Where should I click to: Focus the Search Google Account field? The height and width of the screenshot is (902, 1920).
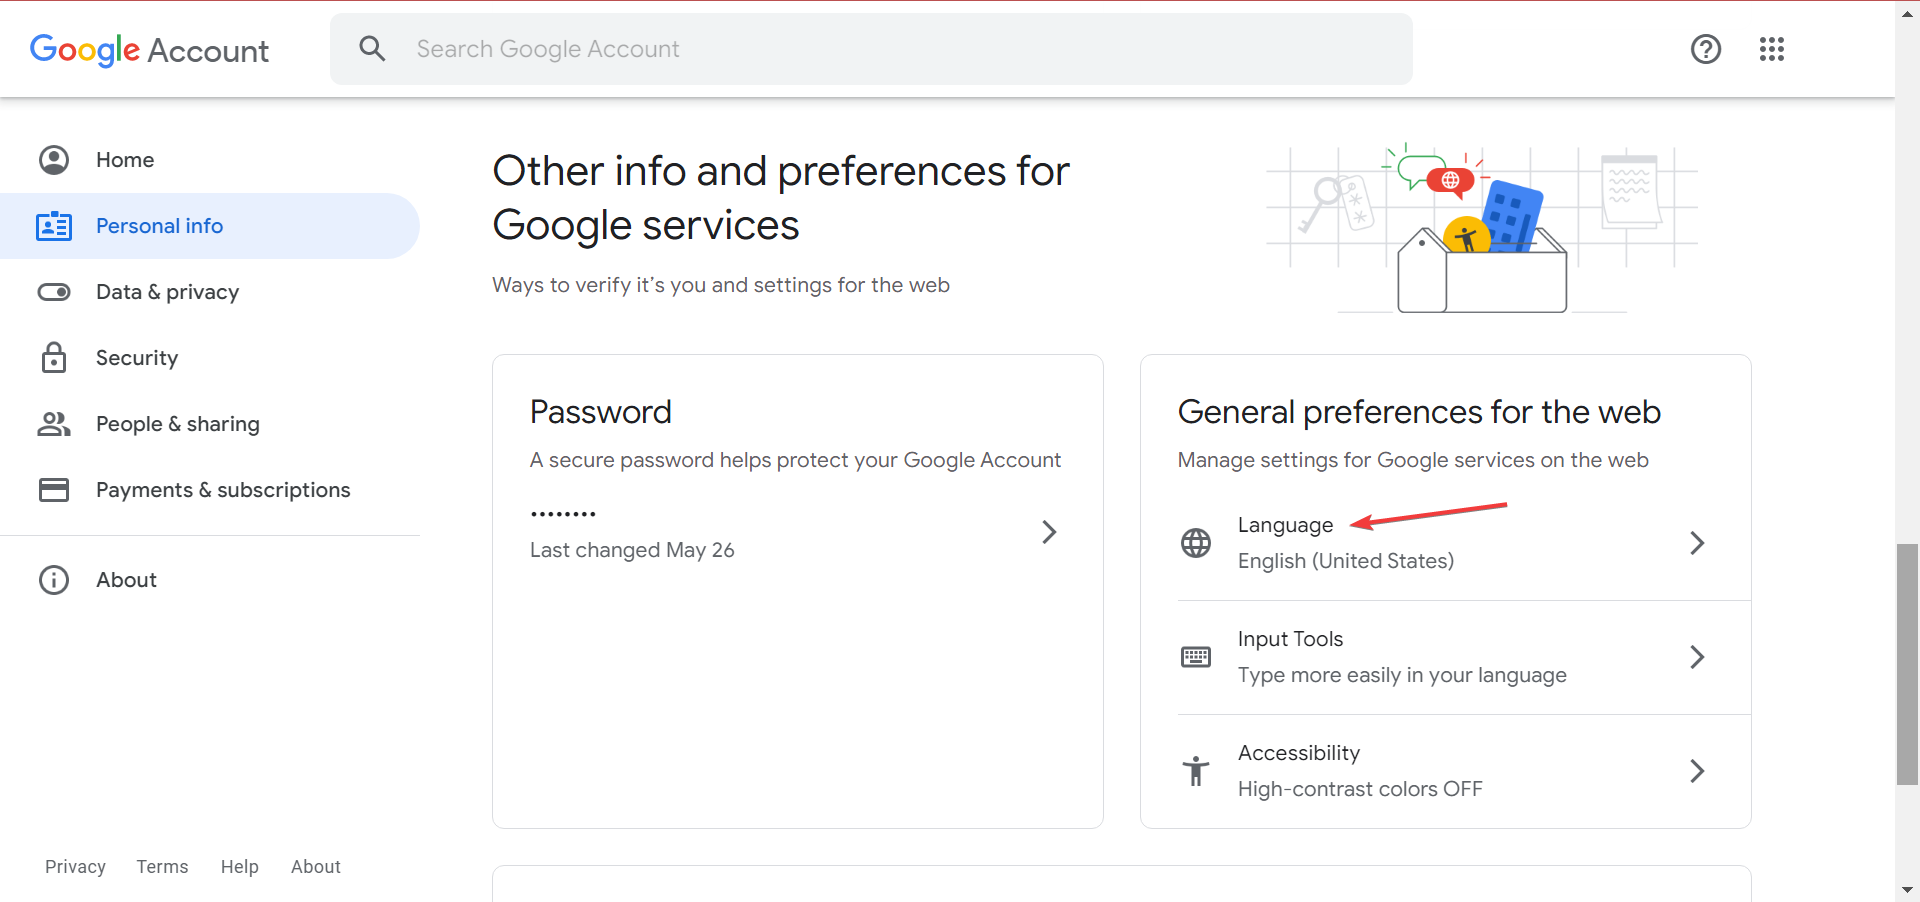point(871,49)
